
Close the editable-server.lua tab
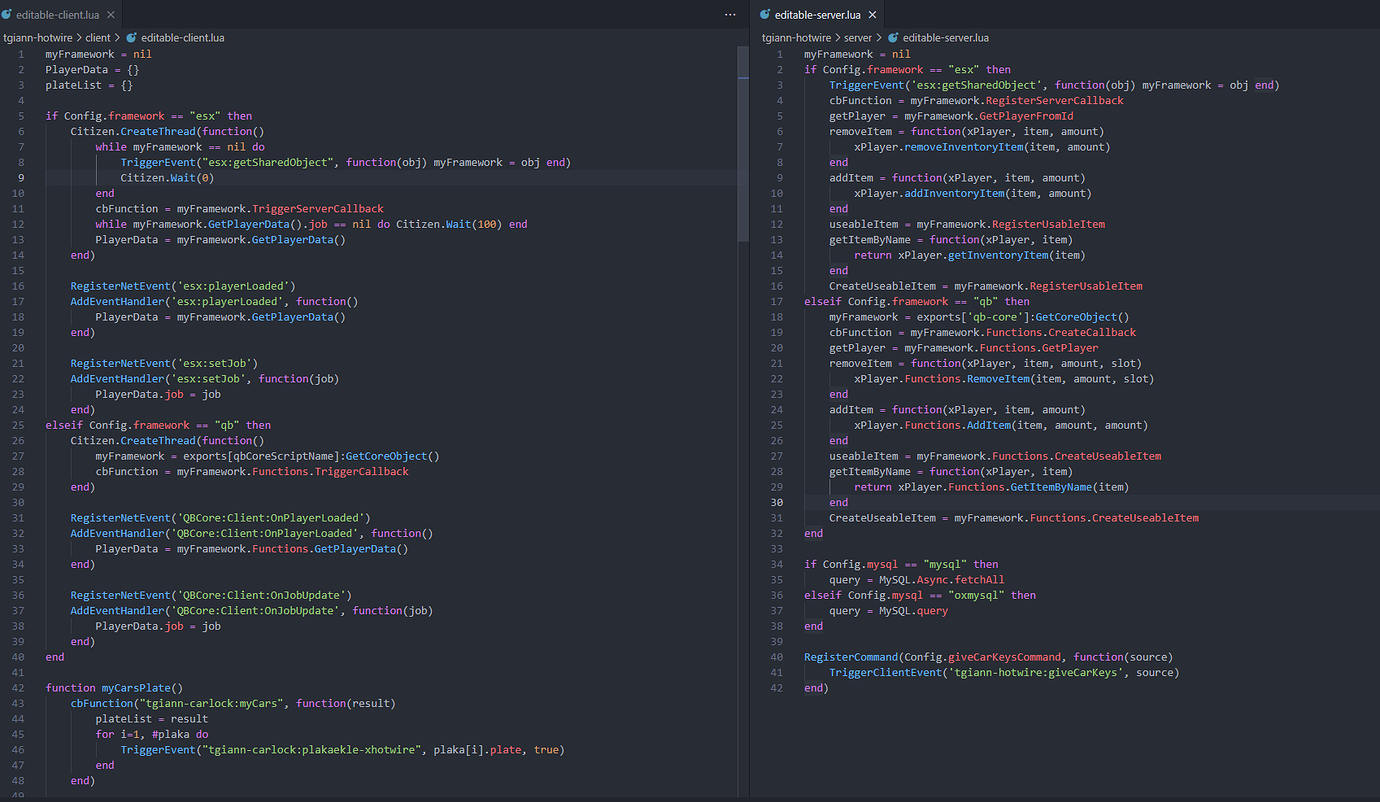872,15
